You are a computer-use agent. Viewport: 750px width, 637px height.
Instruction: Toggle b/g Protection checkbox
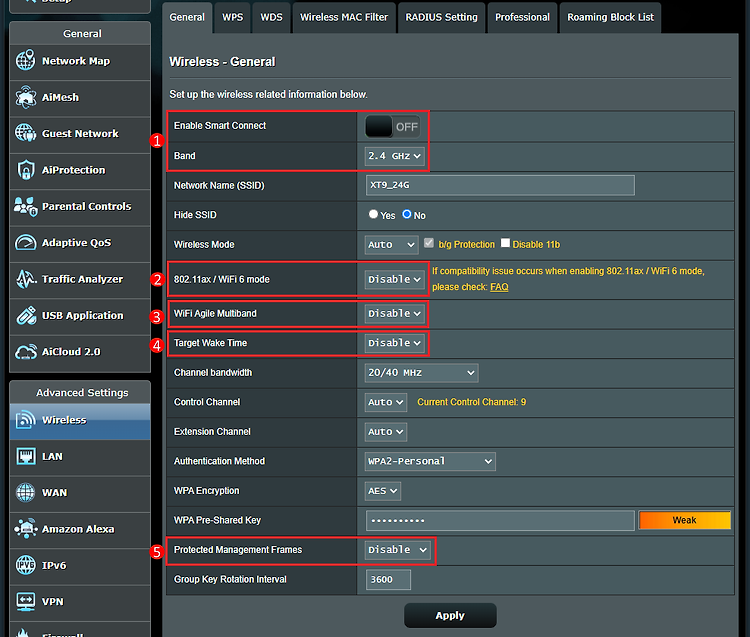point(429,243)
